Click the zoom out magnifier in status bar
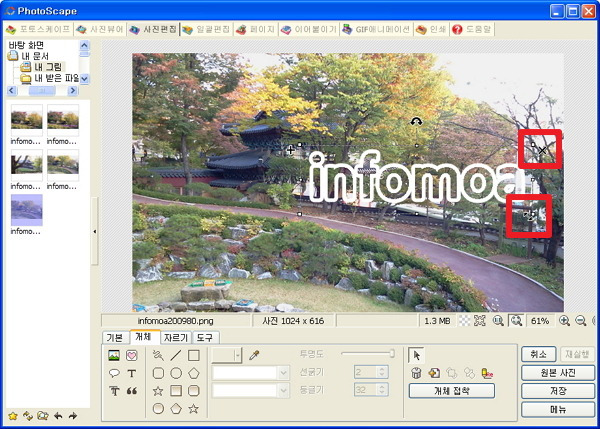 (580, 321)
